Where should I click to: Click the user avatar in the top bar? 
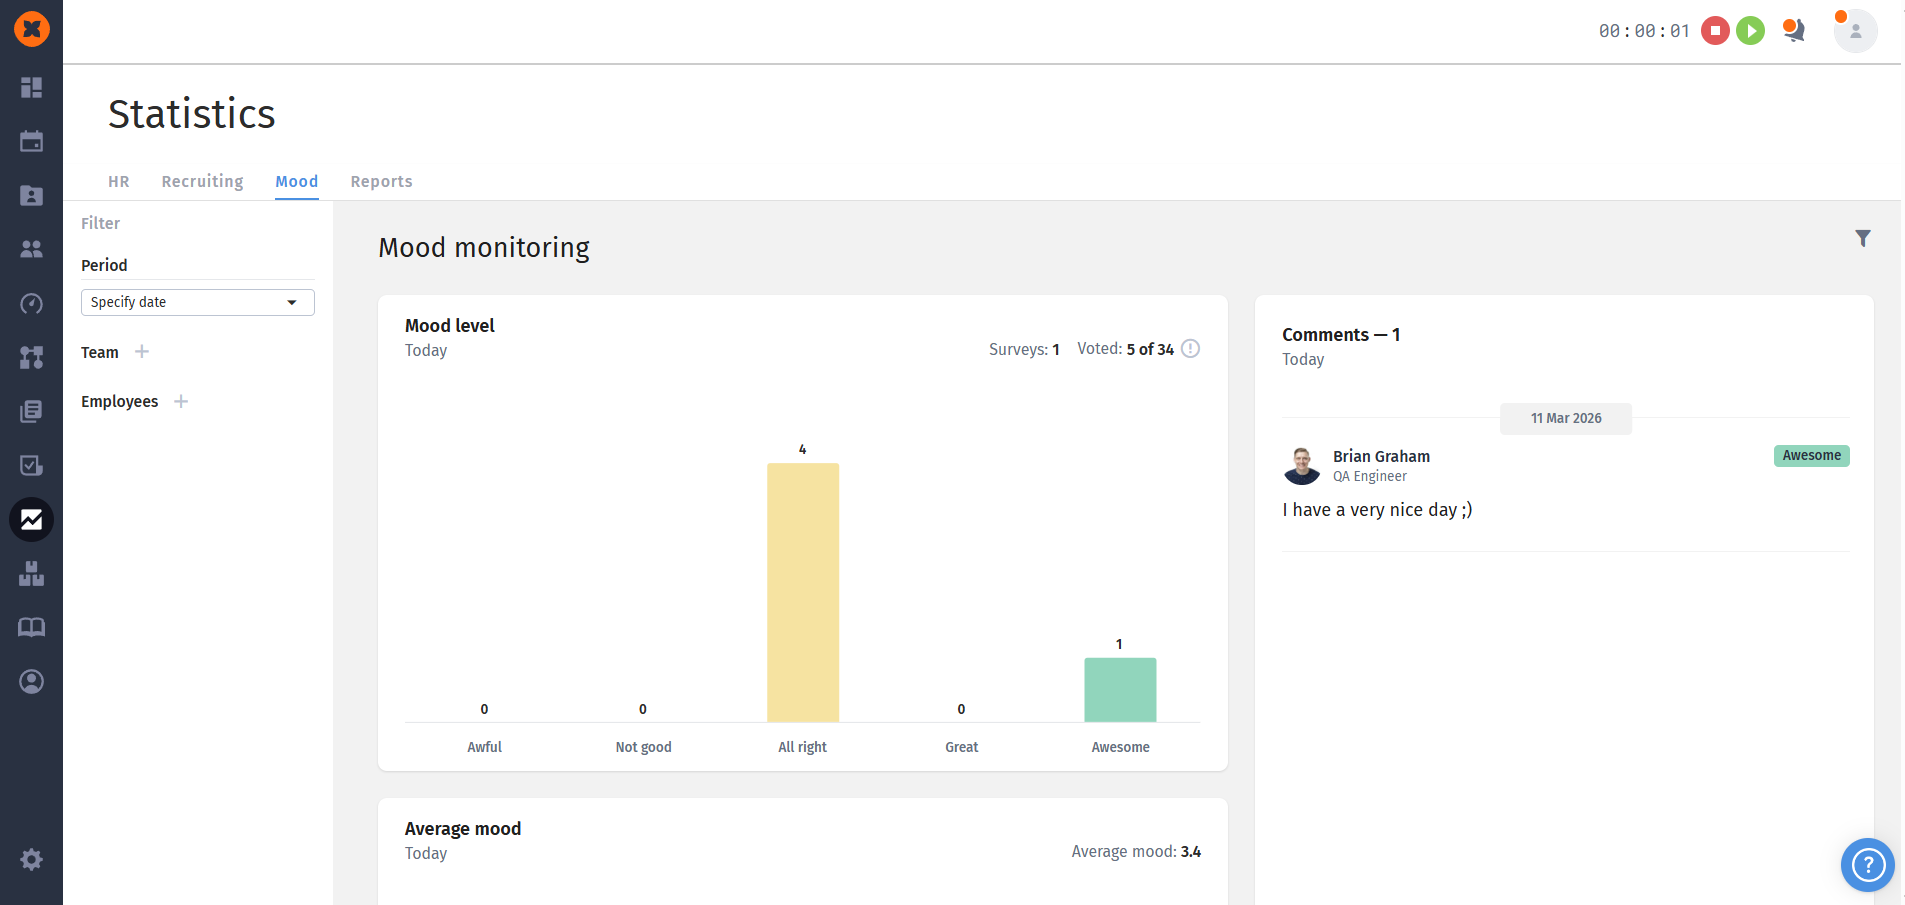click(x=1855, y=31)
